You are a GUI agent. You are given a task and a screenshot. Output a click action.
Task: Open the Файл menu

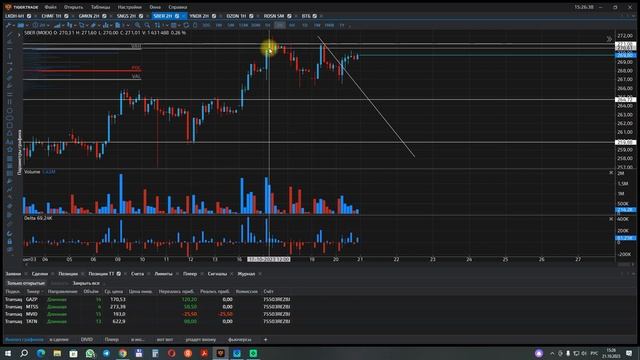click(51, 7)
